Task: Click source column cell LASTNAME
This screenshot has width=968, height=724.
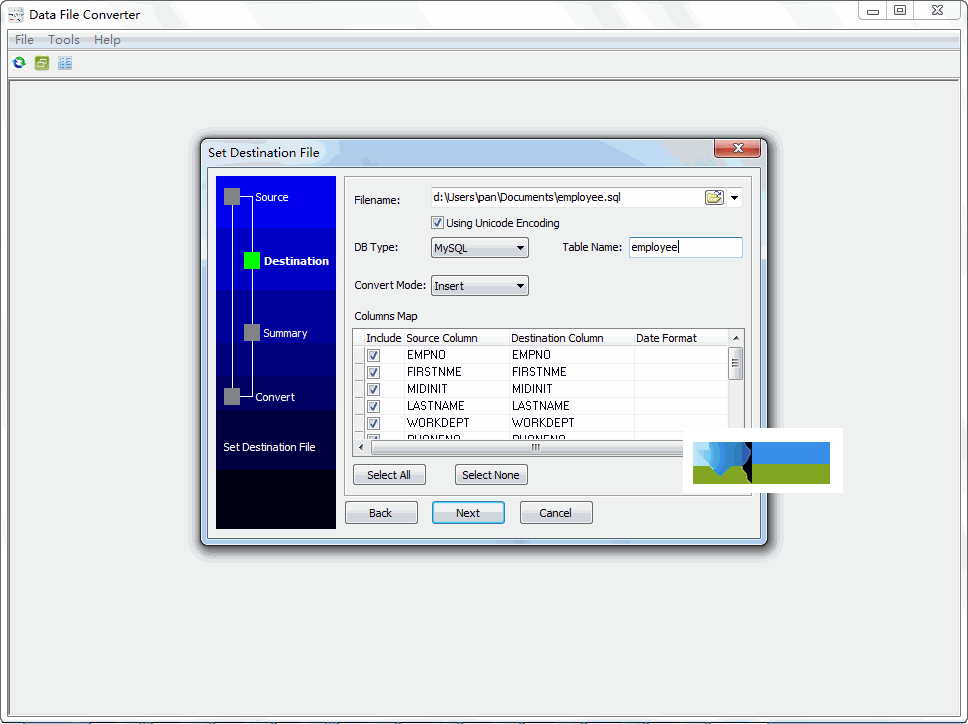Action: coord(456,406)
